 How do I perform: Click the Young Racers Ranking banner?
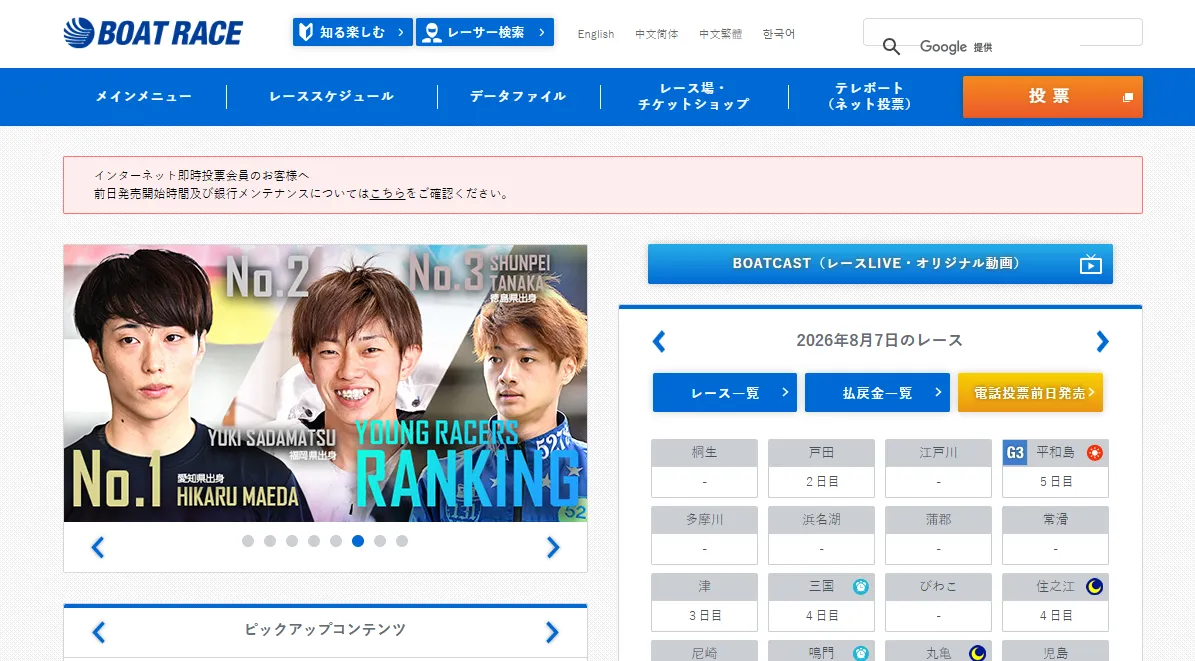click(x=325, y=383)
